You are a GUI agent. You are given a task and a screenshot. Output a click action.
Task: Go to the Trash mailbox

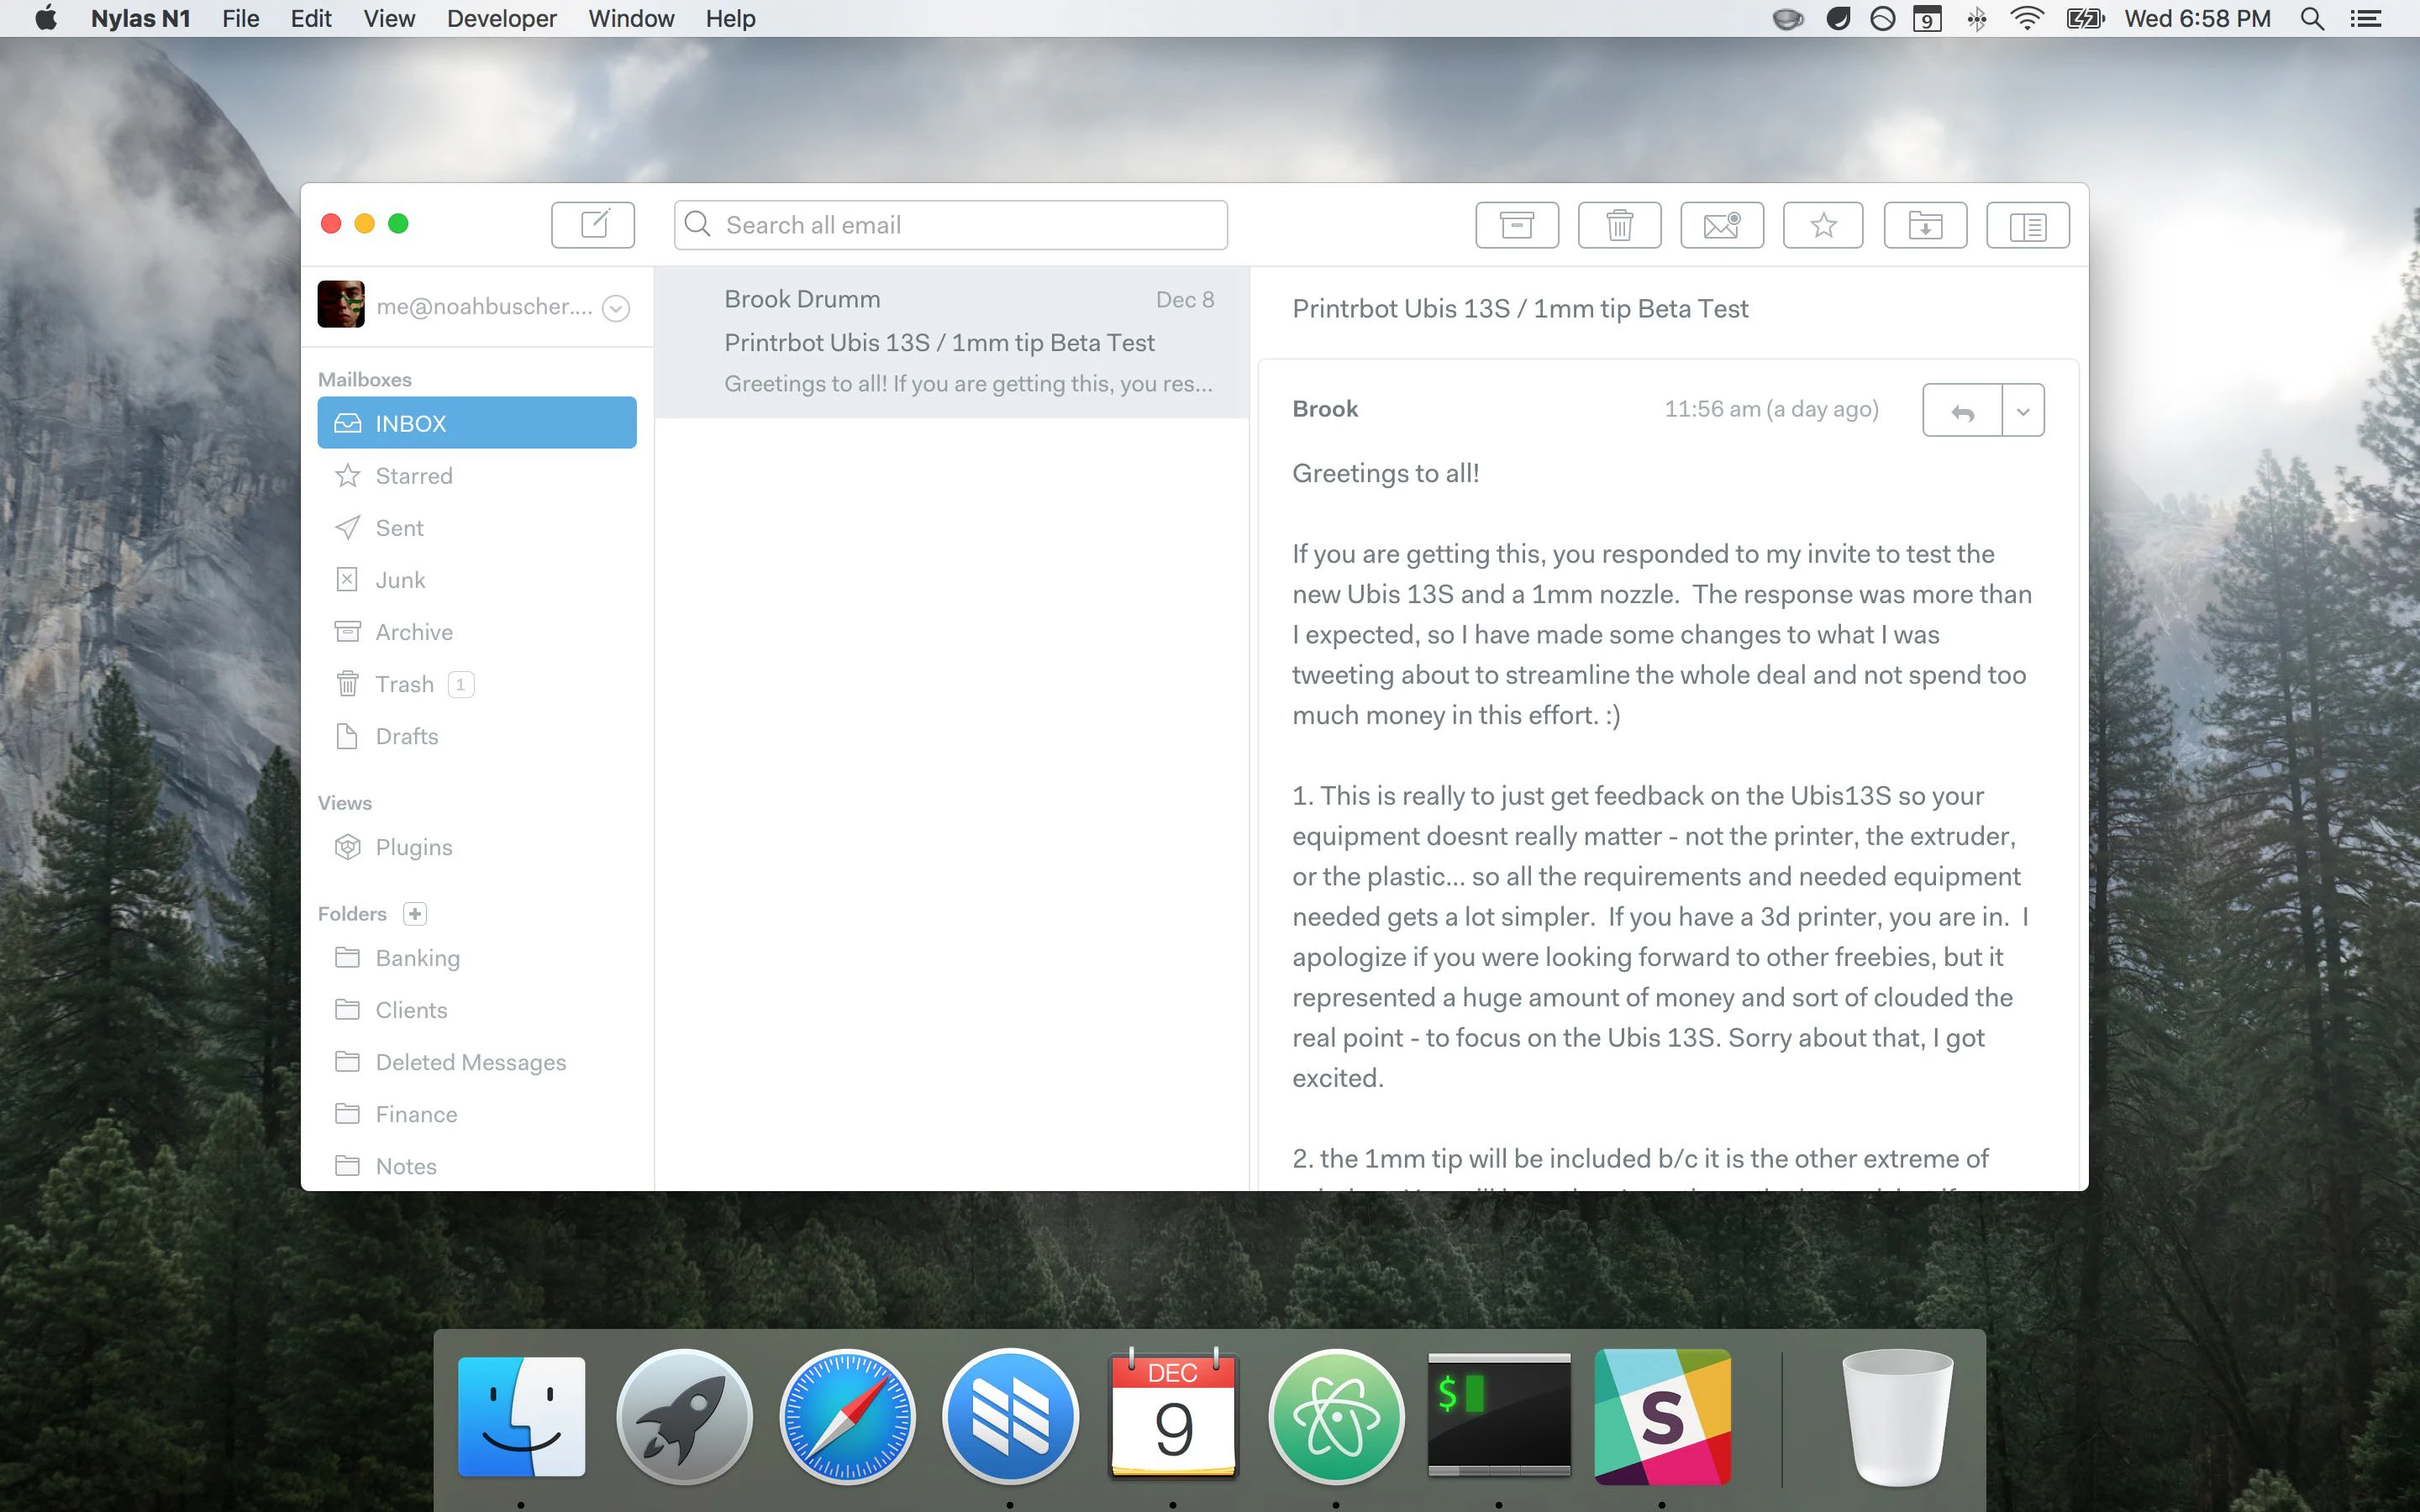click(404, 684)
